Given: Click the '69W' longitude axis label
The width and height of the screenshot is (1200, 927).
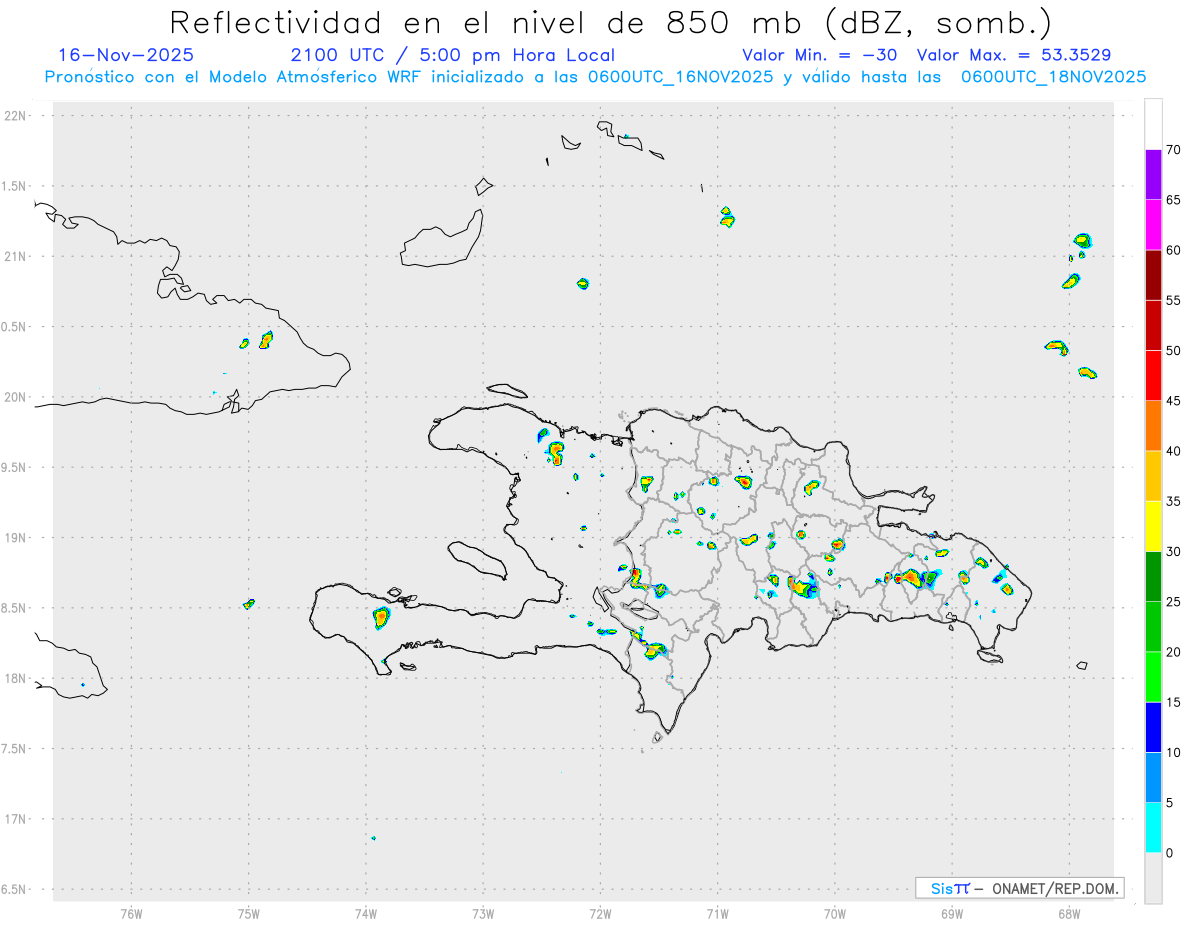Looking at the screenshot, I should click(952, 913).
